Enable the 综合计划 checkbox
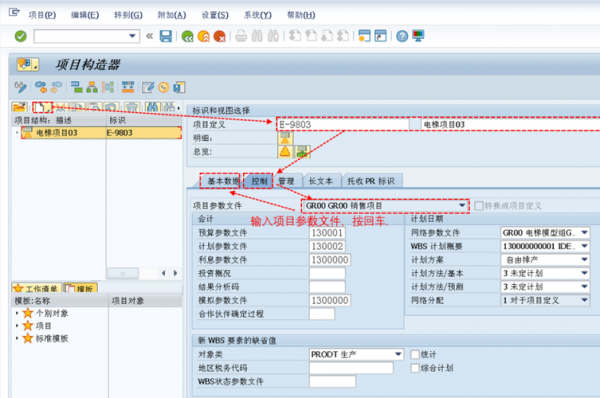Image resolution: width=600 pixels, height=398 pixels. (415, 368)
